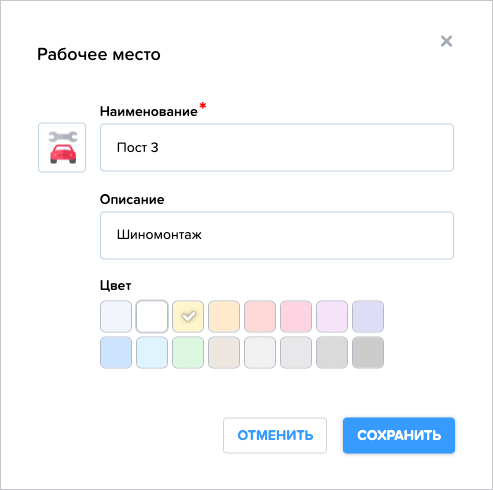Select the light cyan color swatch
Screen dimensions: 493x490
click(x=152, y=352)
